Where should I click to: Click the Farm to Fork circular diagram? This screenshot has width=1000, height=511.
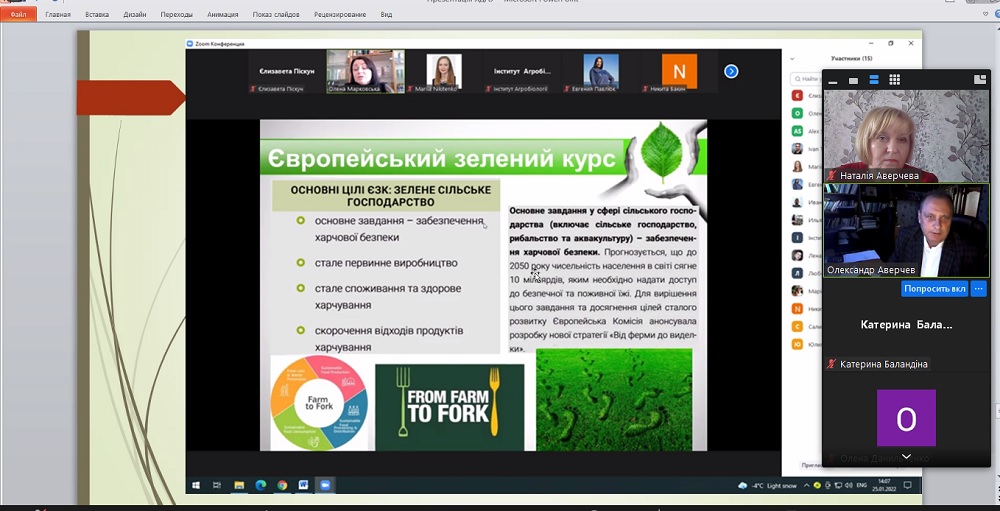pyautogui.click(x=319, y=403)
